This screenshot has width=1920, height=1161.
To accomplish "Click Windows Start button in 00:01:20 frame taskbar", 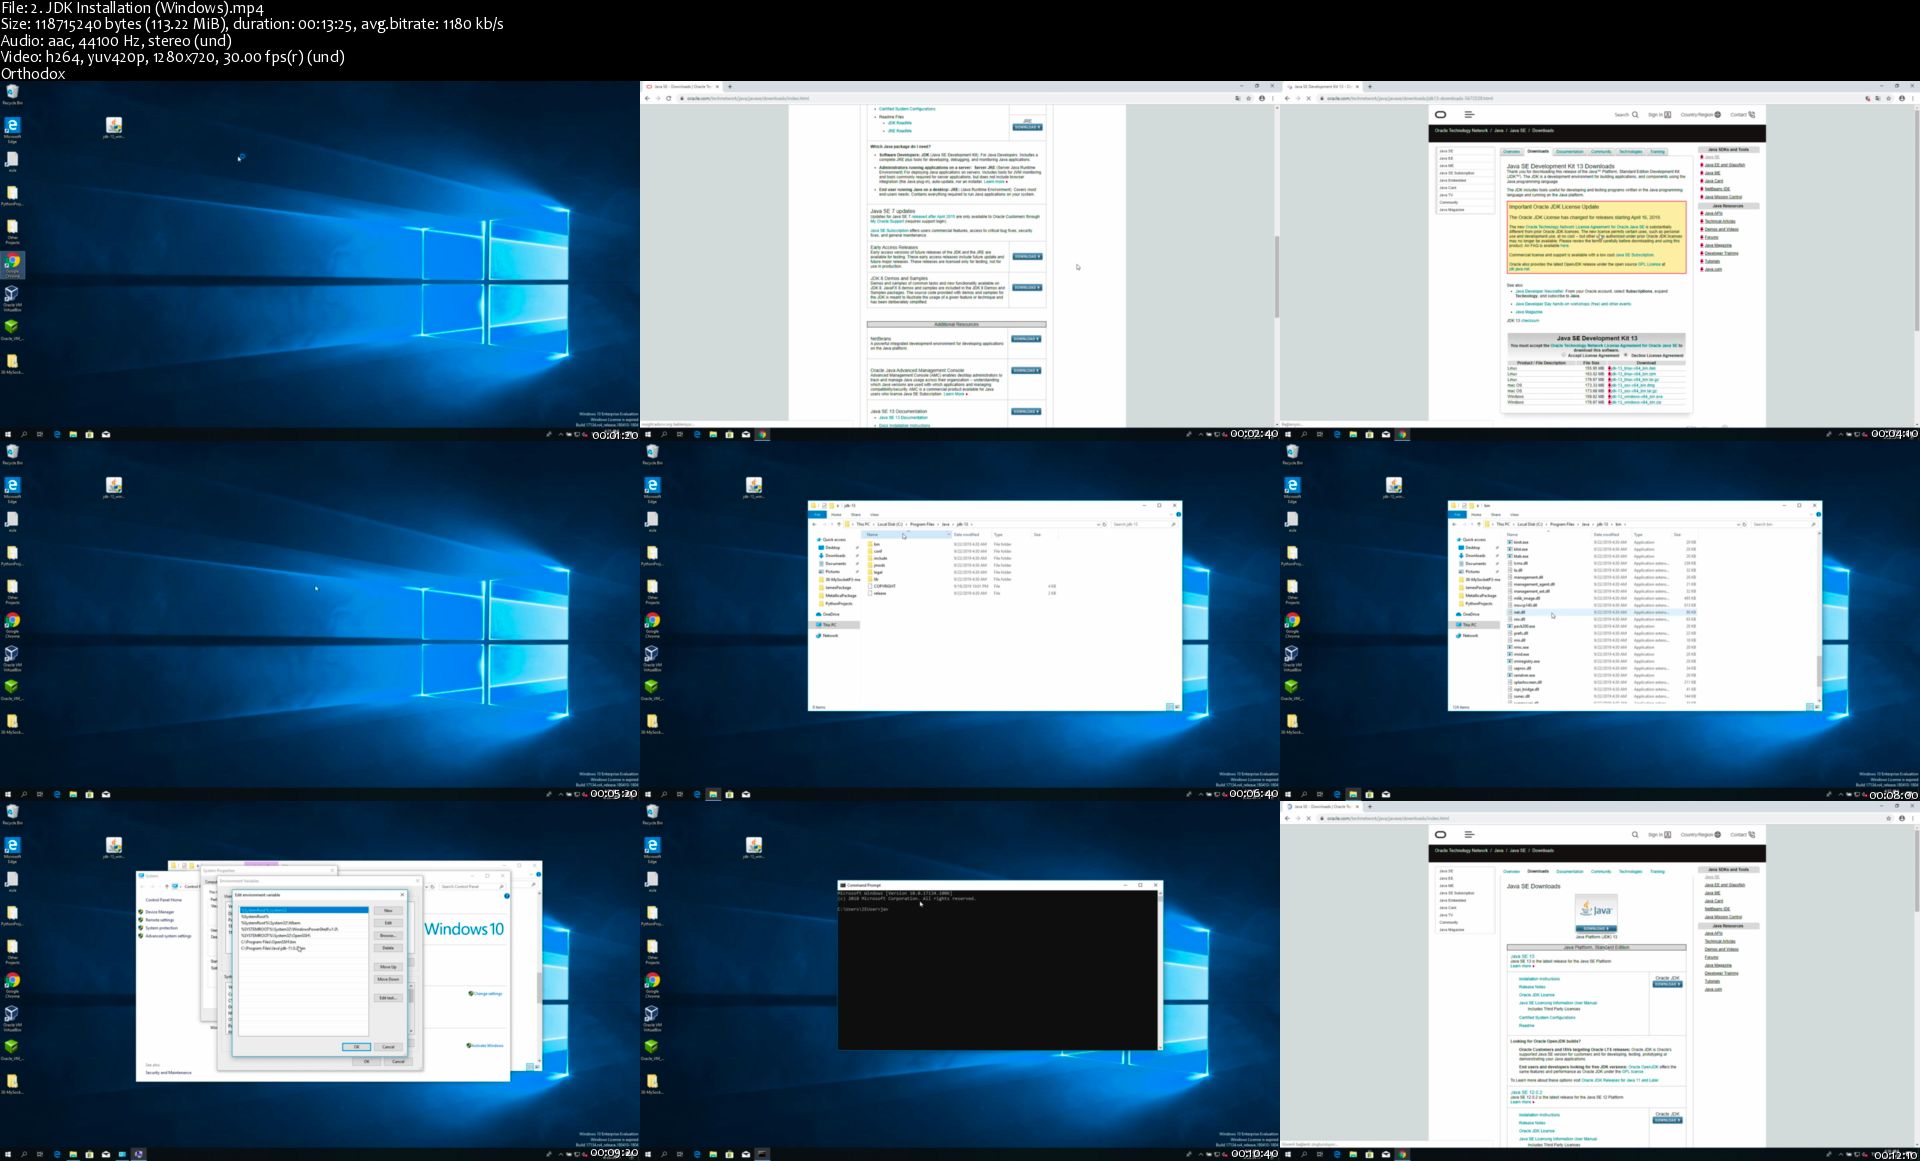I will pyautogui.click(x=8, y=434).
